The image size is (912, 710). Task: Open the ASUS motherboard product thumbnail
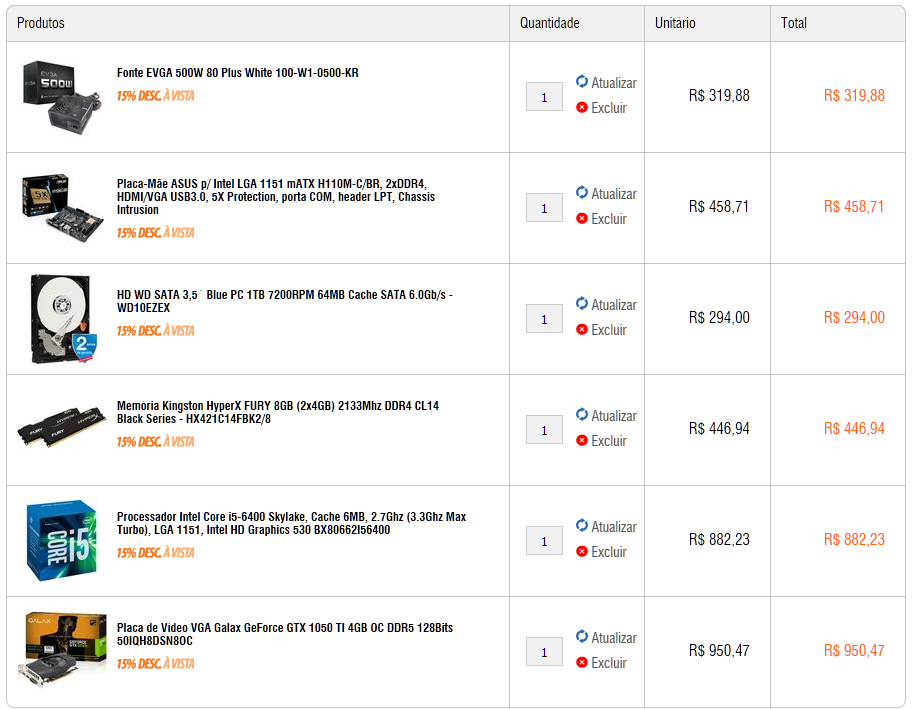tap(62, 207)
